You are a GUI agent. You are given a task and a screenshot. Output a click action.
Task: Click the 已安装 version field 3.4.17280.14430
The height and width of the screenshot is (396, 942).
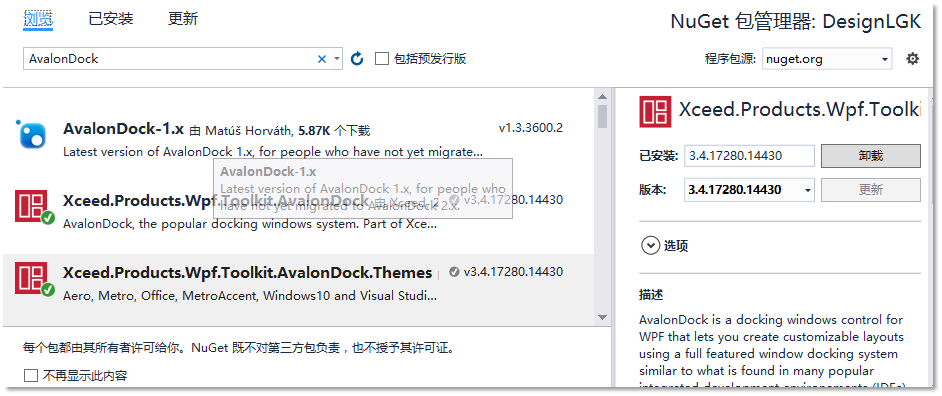point(749,156)
